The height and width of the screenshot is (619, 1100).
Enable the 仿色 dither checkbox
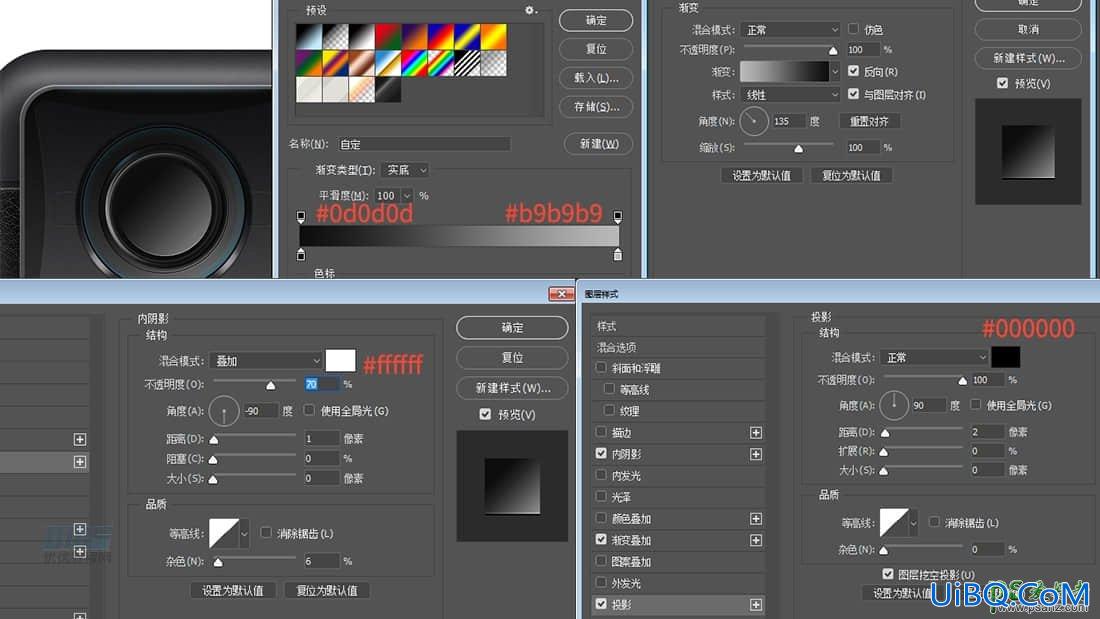[853, 29]
